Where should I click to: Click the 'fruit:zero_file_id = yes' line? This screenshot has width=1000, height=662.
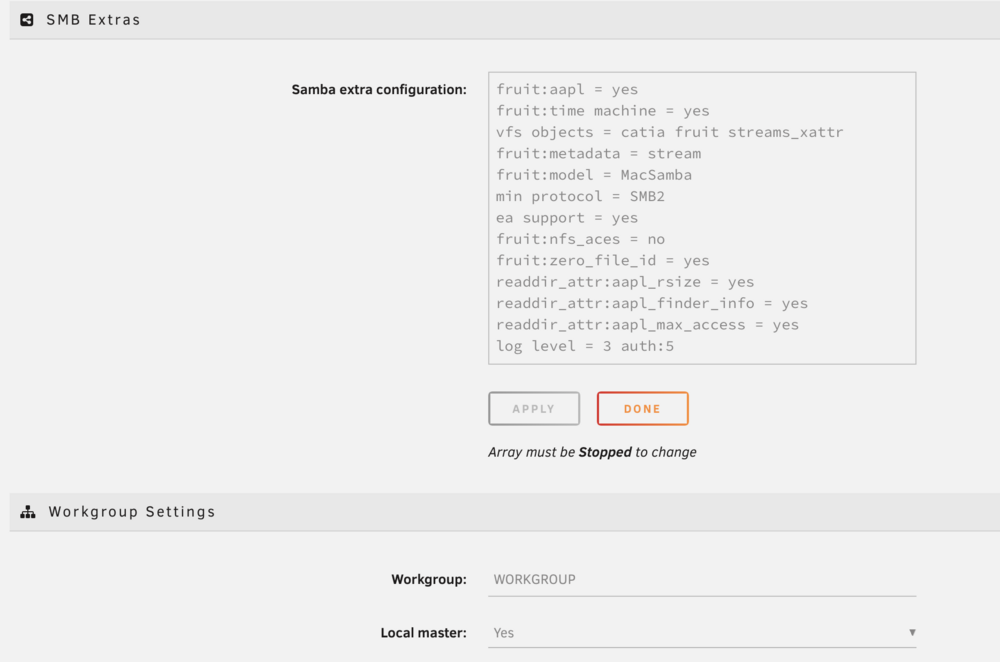603,260
